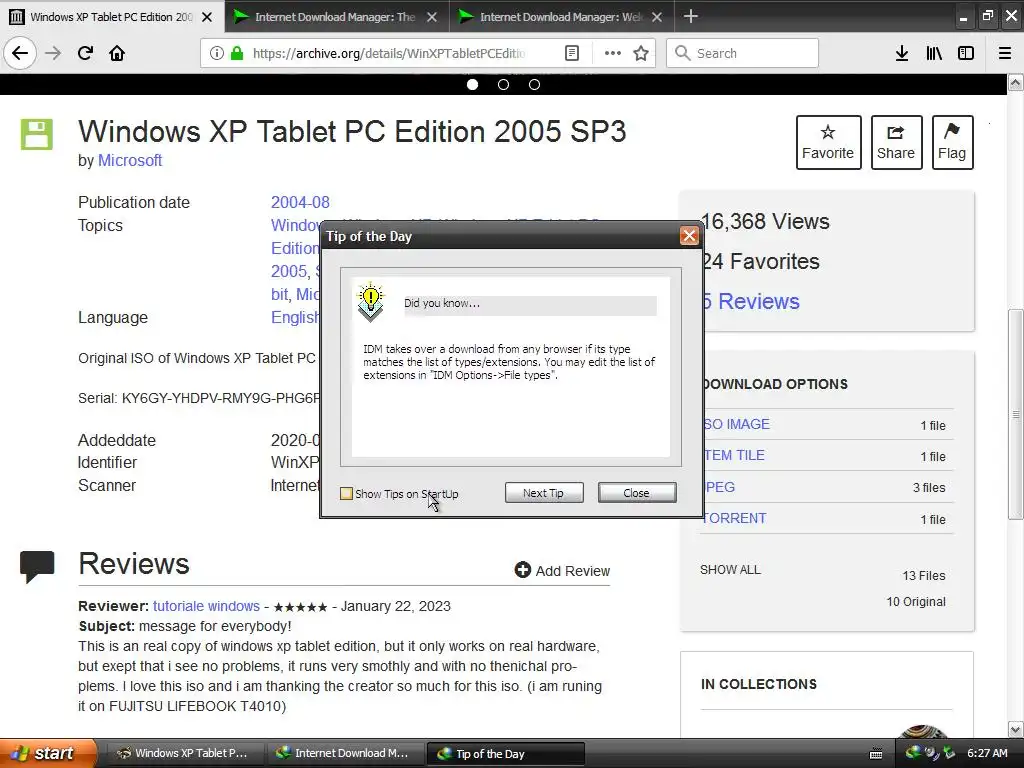The height and width of the screenshot is (768, 1024).
Task: Click the 13 Files text
Action: [923, 575]
